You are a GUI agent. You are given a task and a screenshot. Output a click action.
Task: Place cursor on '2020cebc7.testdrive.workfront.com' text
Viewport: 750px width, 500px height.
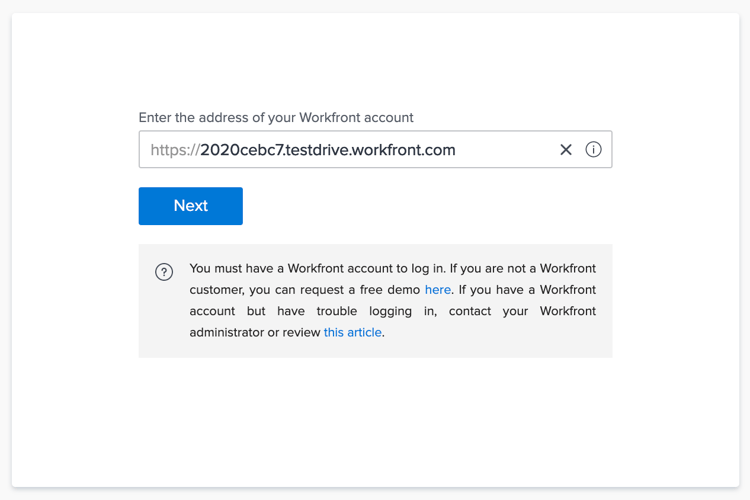(328, 150)
